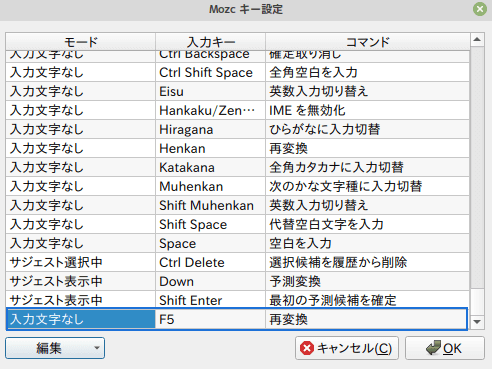
Task: Select the Hiragana input key cell
Action: (210, 129)
